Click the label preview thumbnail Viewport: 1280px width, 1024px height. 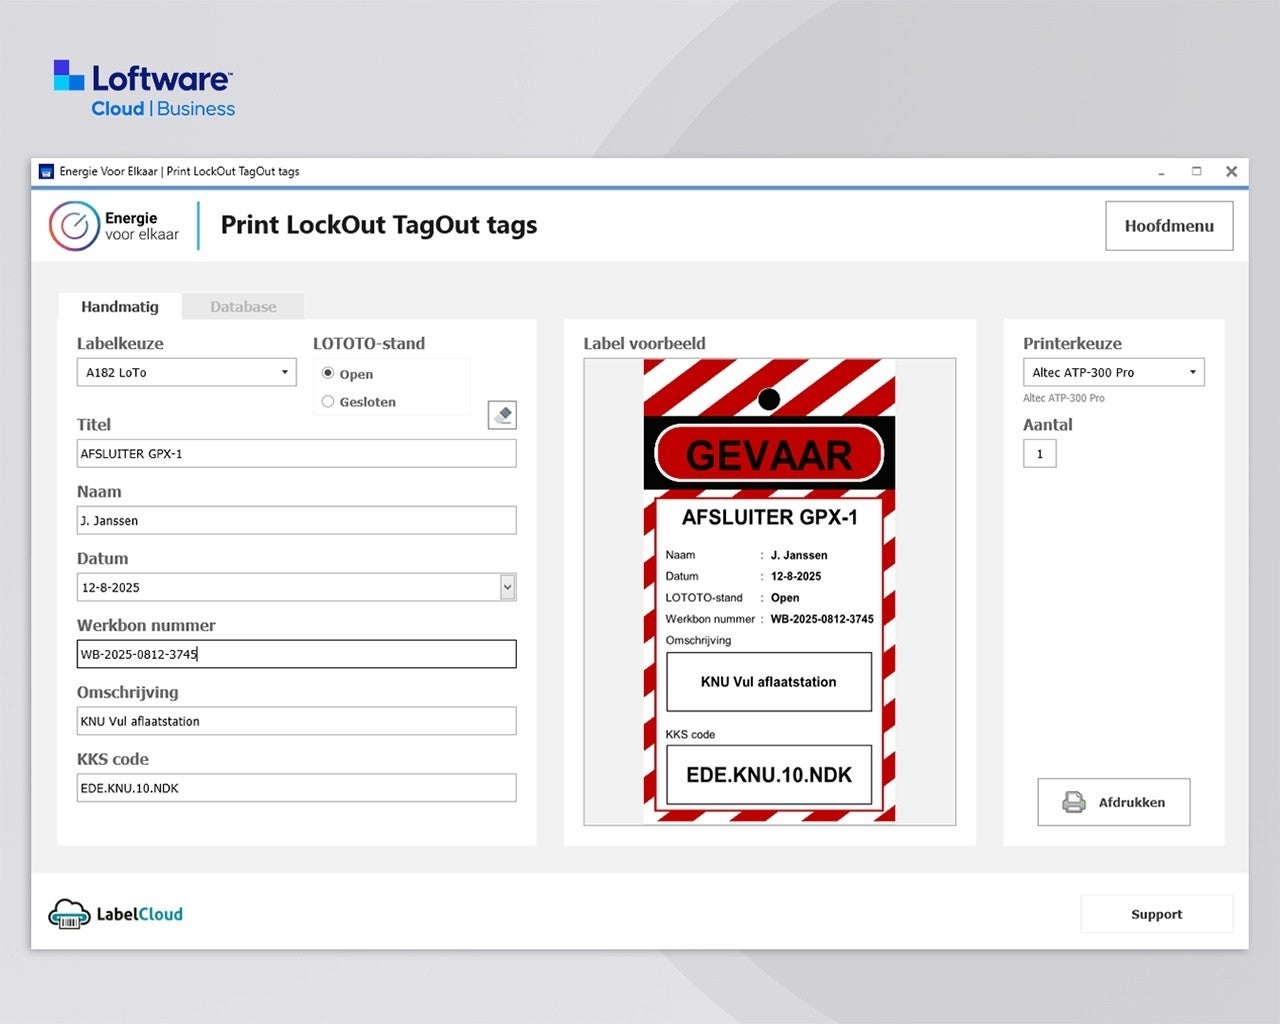coord(769,592)
